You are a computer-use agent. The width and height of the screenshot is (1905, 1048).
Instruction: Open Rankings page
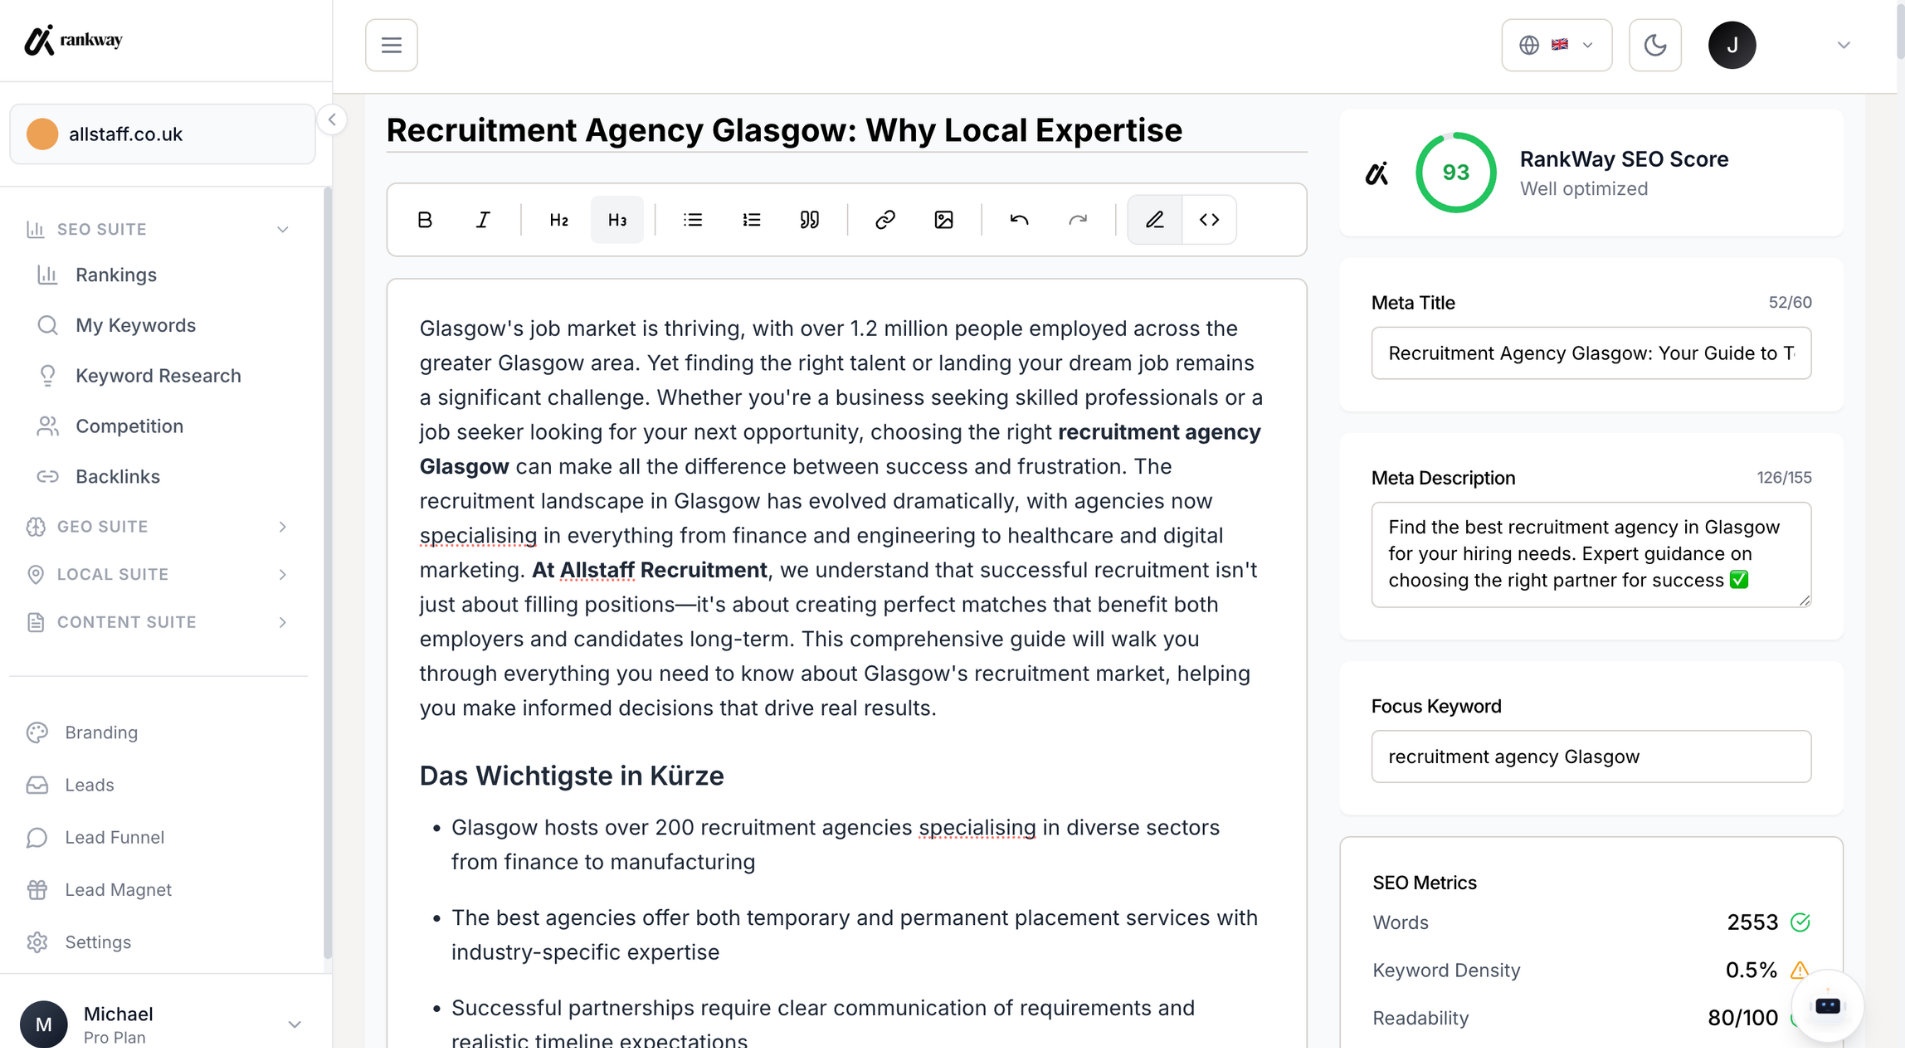coord(116,275)
